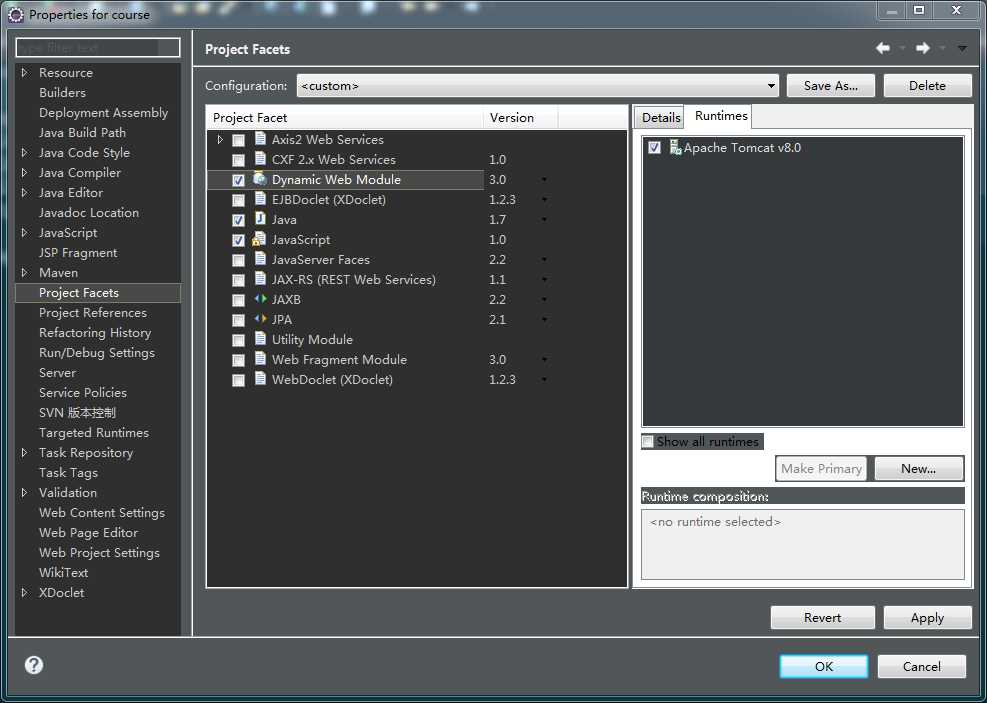Click the CXF 2.x Web Services icon

pyautogui.click(x=260, y=159)
